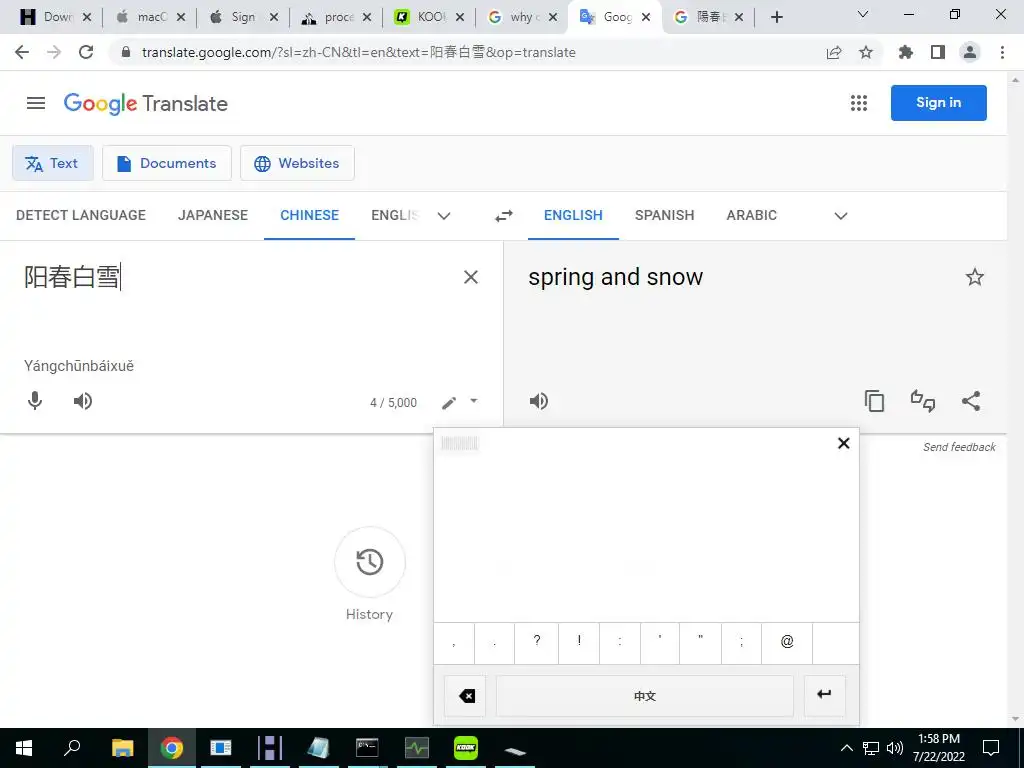Open the History panel

[370, 562]
